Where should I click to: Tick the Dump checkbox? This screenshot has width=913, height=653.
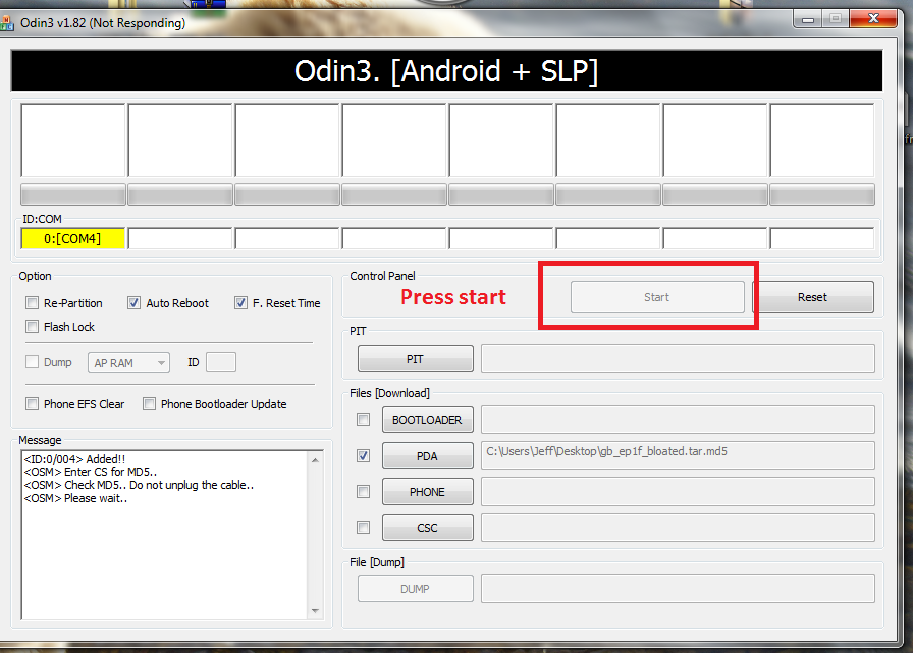[x=32, y=362]
